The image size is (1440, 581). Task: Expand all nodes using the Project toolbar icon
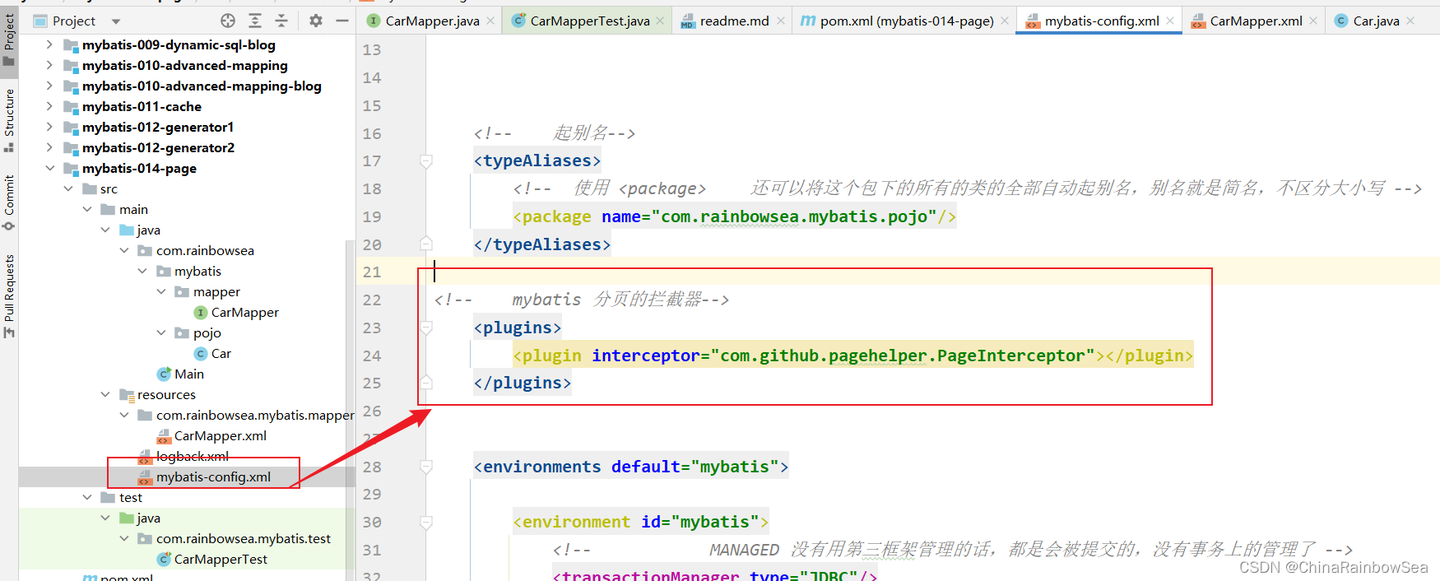pyautogui.click(x=256, y=20)
